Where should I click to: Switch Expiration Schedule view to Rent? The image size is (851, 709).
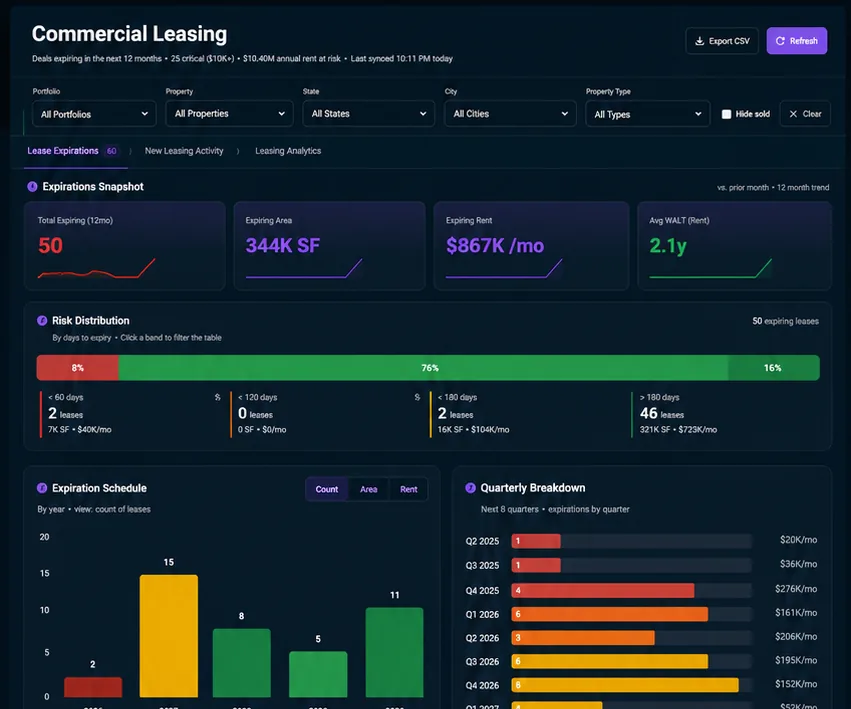409,489
